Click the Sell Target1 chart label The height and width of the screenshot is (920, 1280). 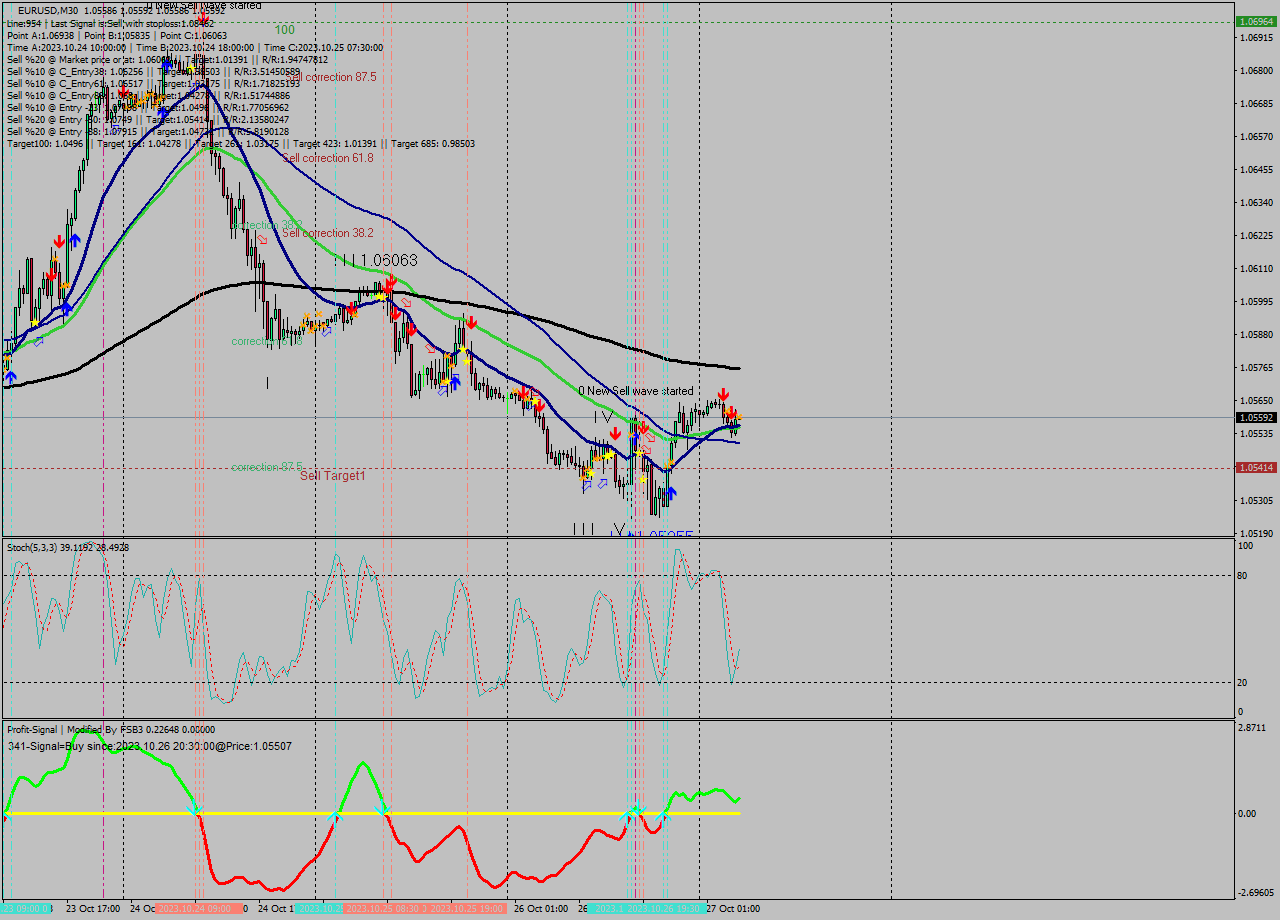pyautogui.click(x=331, y=477)
